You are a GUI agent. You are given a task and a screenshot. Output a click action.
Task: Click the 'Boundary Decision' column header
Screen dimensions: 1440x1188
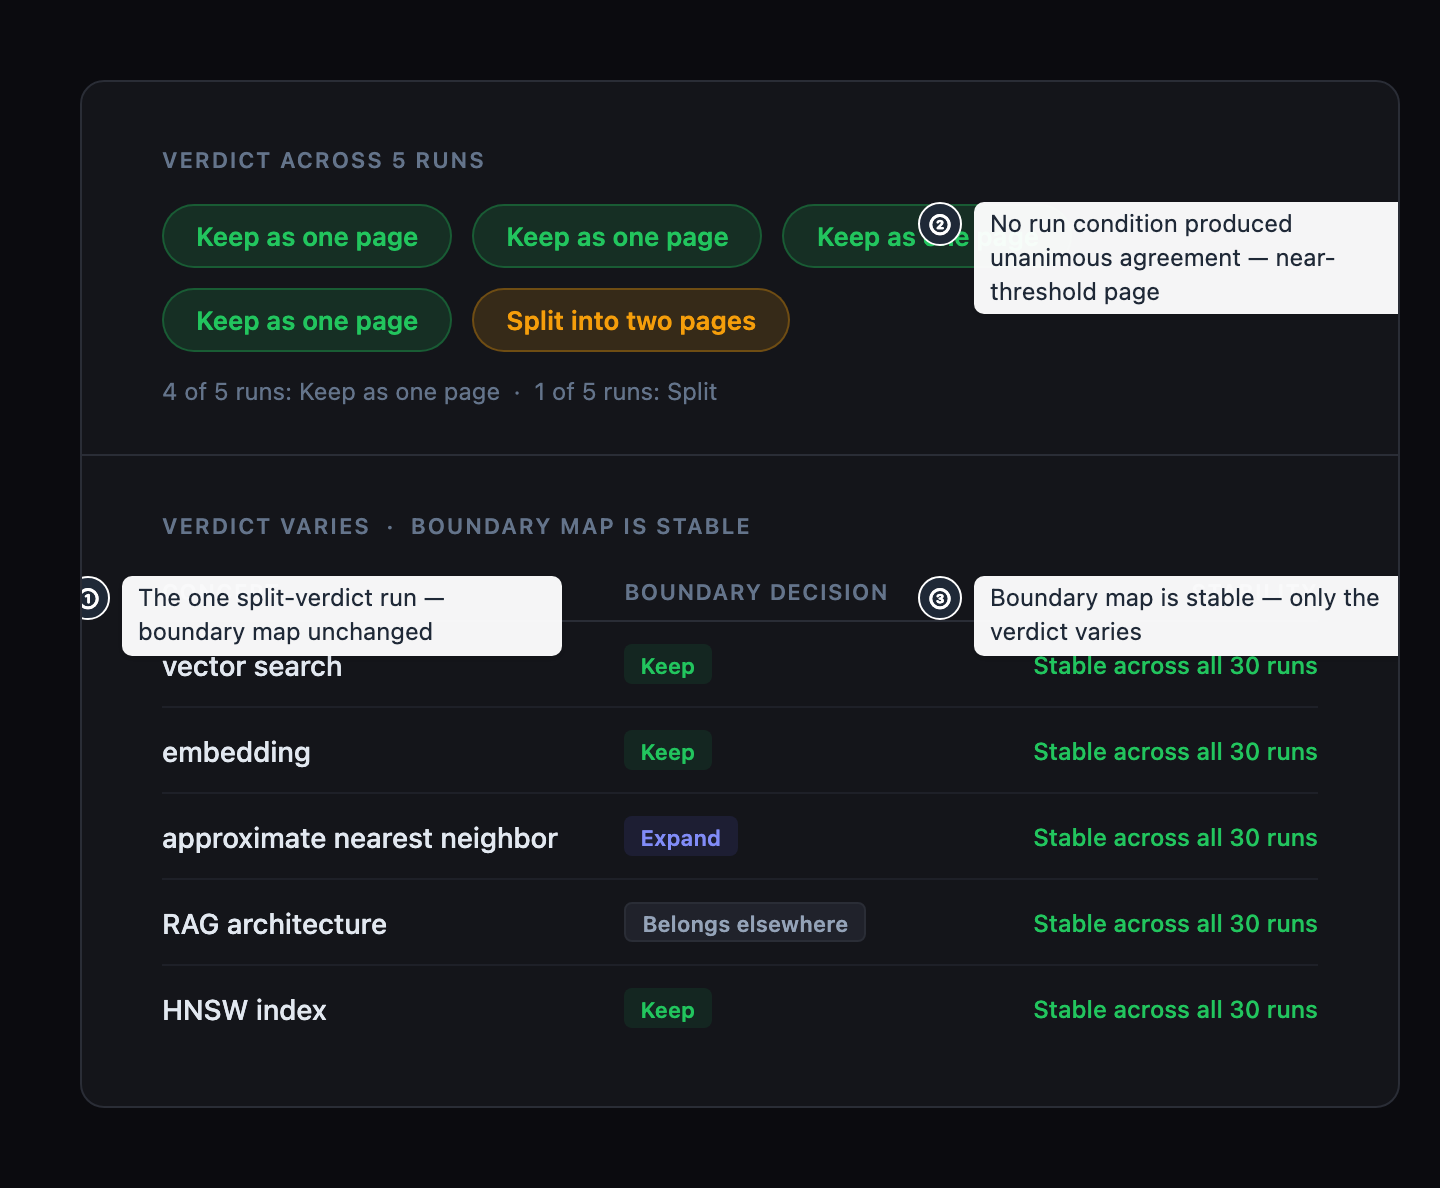point(756,592)
